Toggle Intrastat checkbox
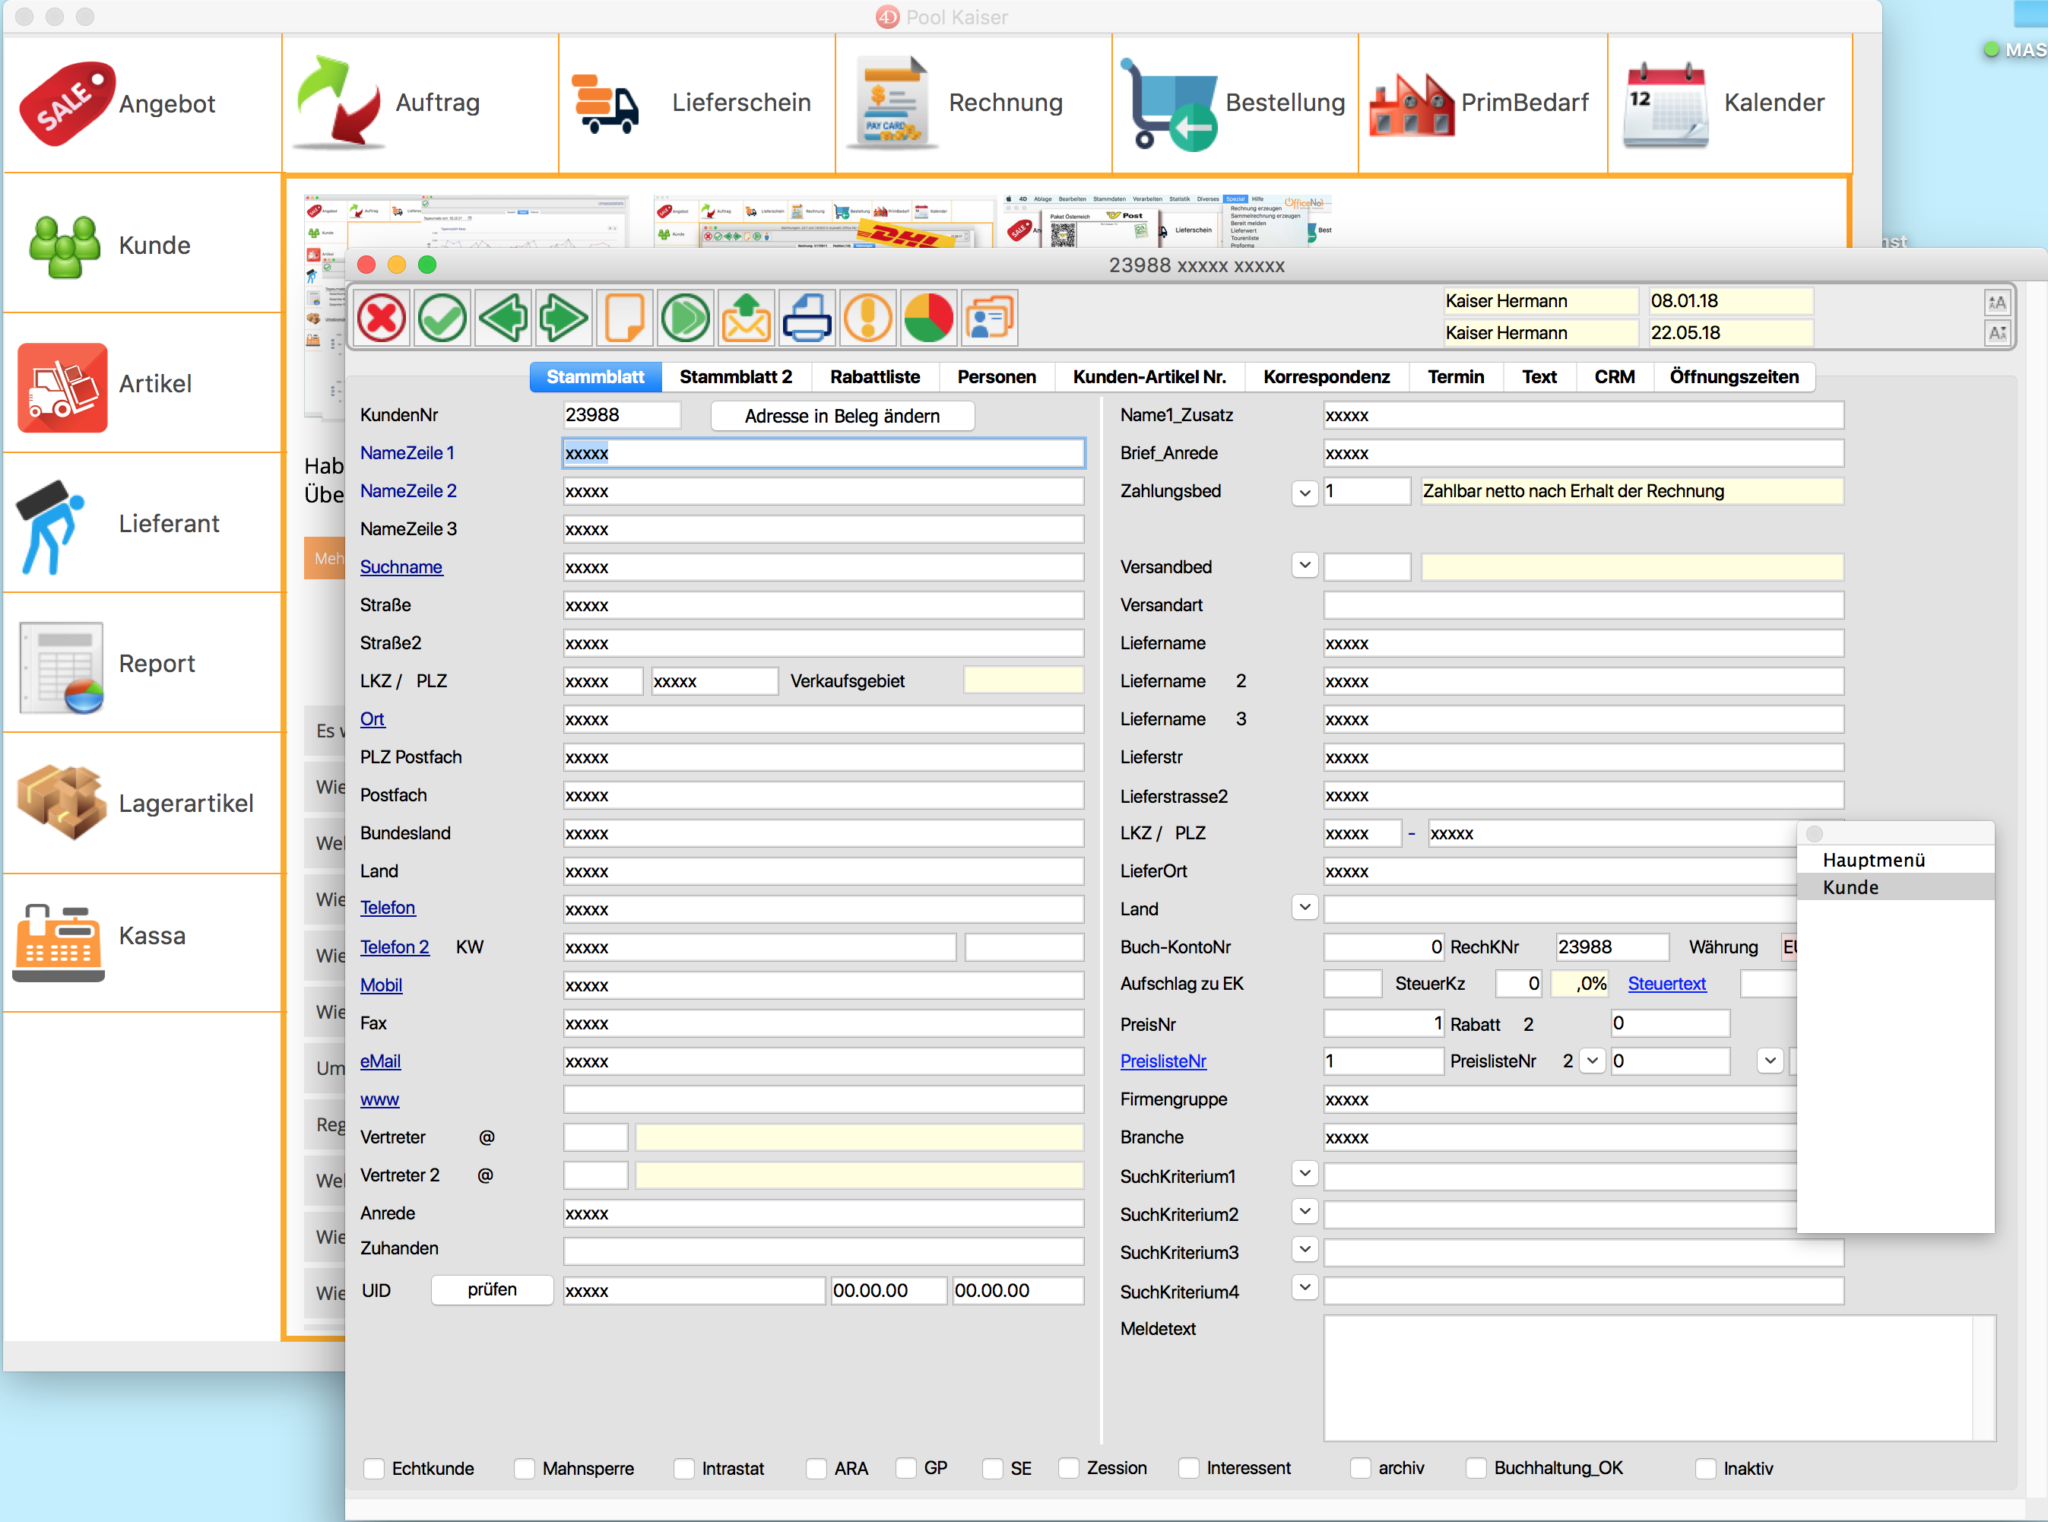 pyautogui.click(x=684, y=1468)
